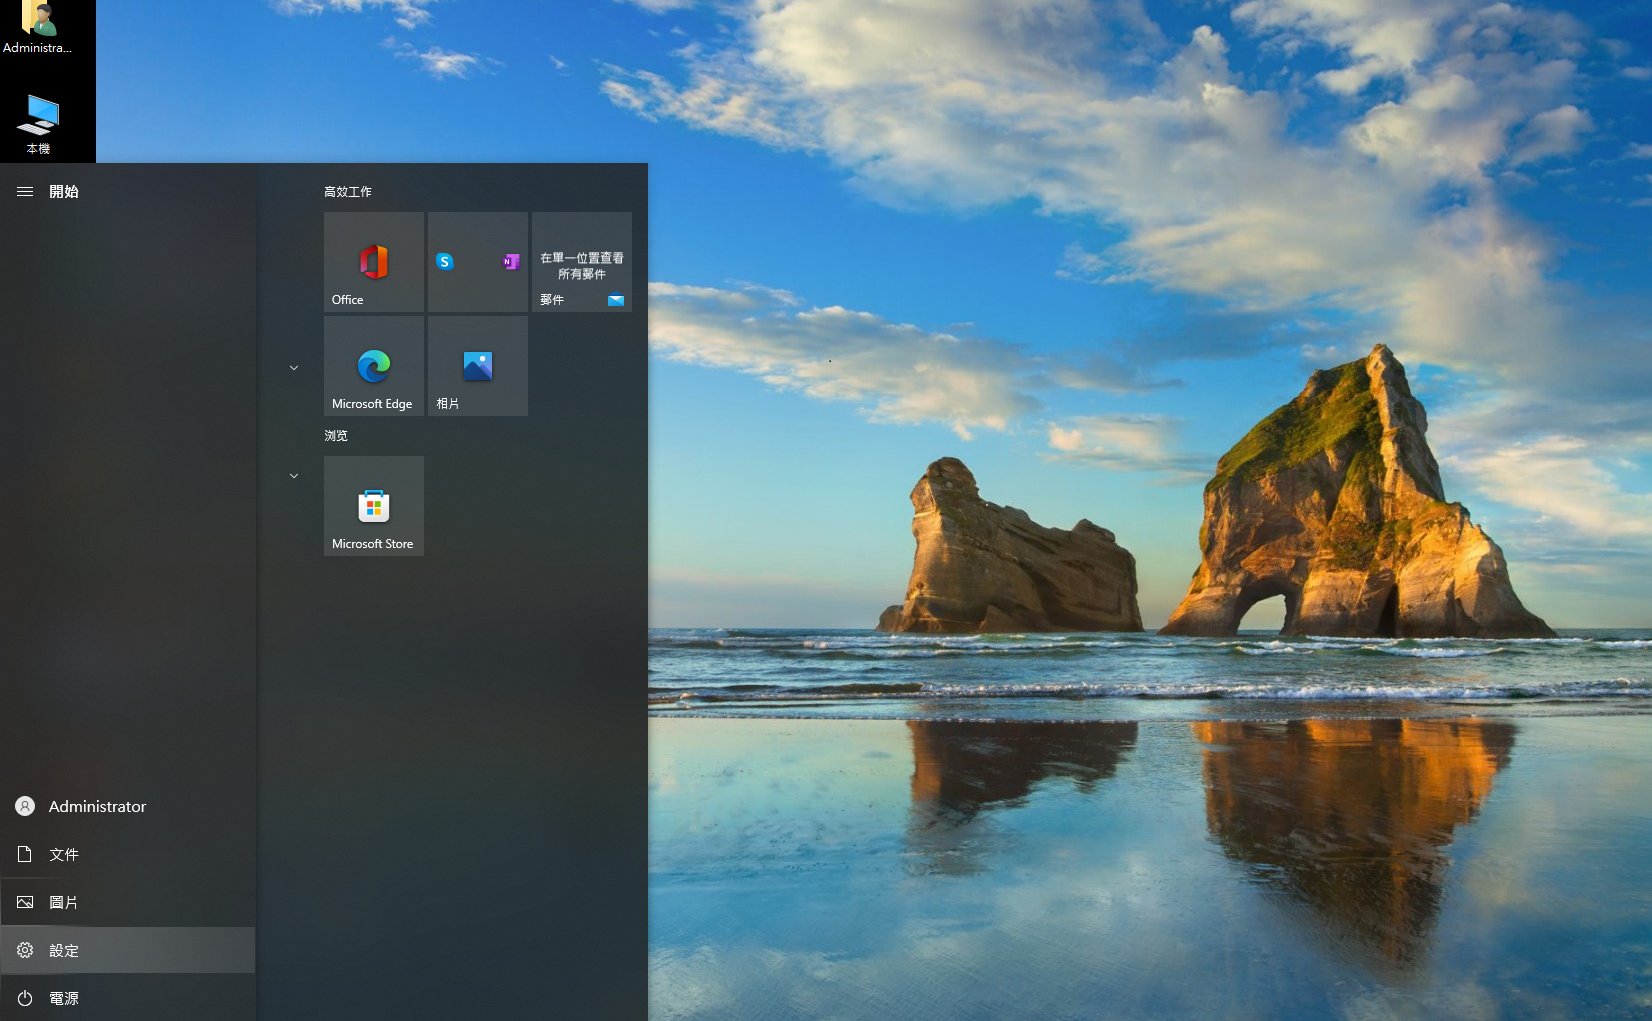
Task: Expand the Start hamburger menu
Action: (25, 191)
